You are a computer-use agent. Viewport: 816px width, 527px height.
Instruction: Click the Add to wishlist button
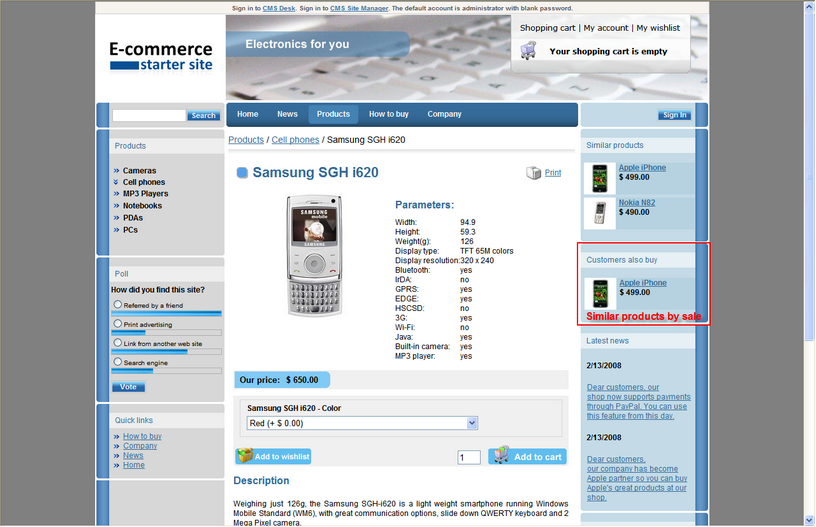[273, 456]
